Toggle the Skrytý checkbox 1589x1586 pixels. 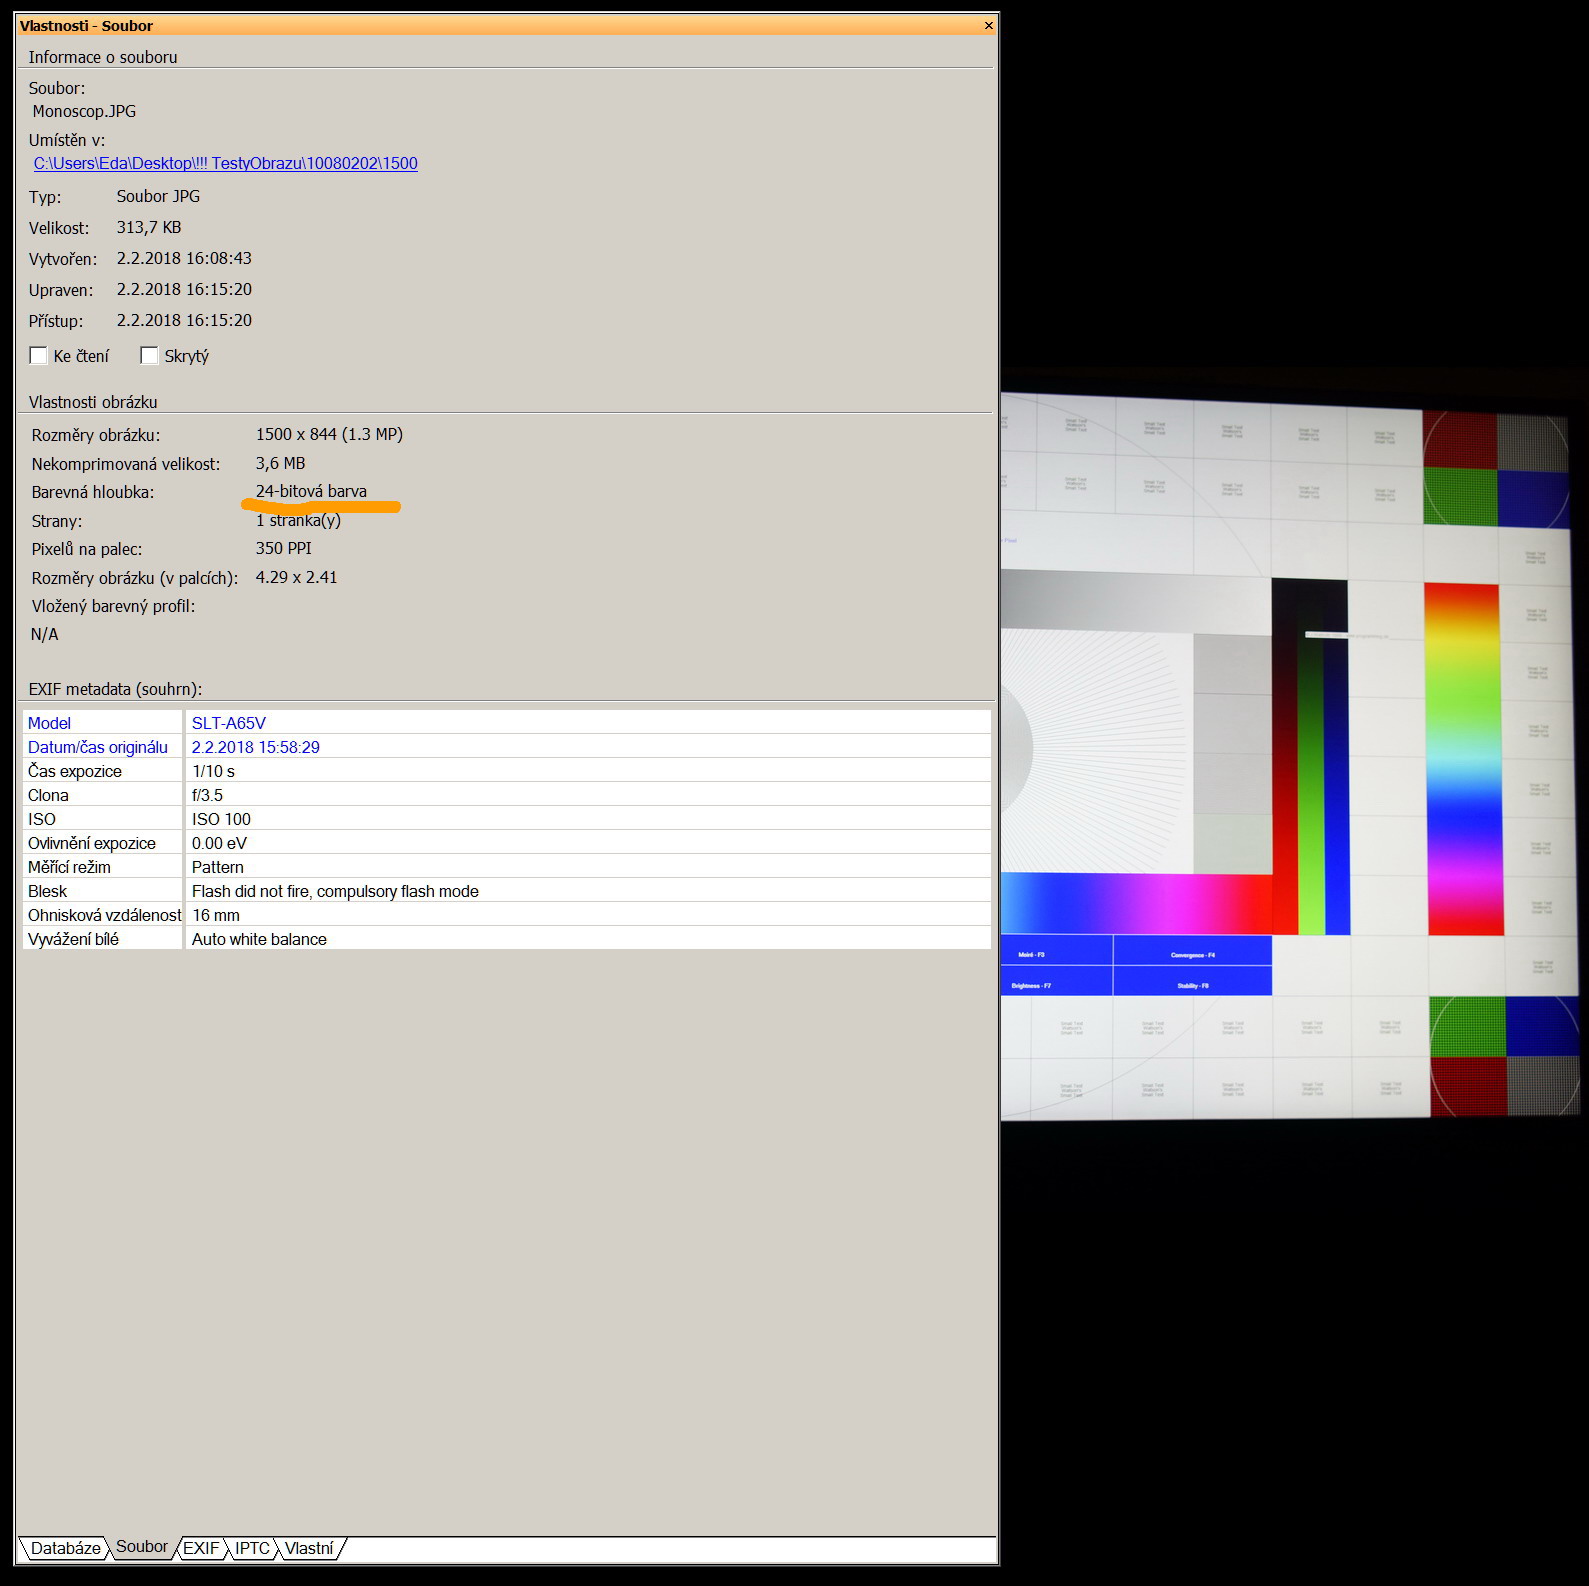pos(150,356)
